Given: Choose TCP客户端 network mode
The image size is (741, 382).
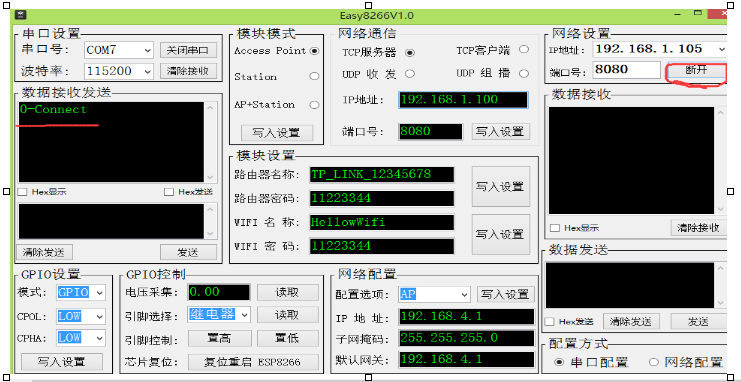Looking at the screenshot, I should click(524, 49).
